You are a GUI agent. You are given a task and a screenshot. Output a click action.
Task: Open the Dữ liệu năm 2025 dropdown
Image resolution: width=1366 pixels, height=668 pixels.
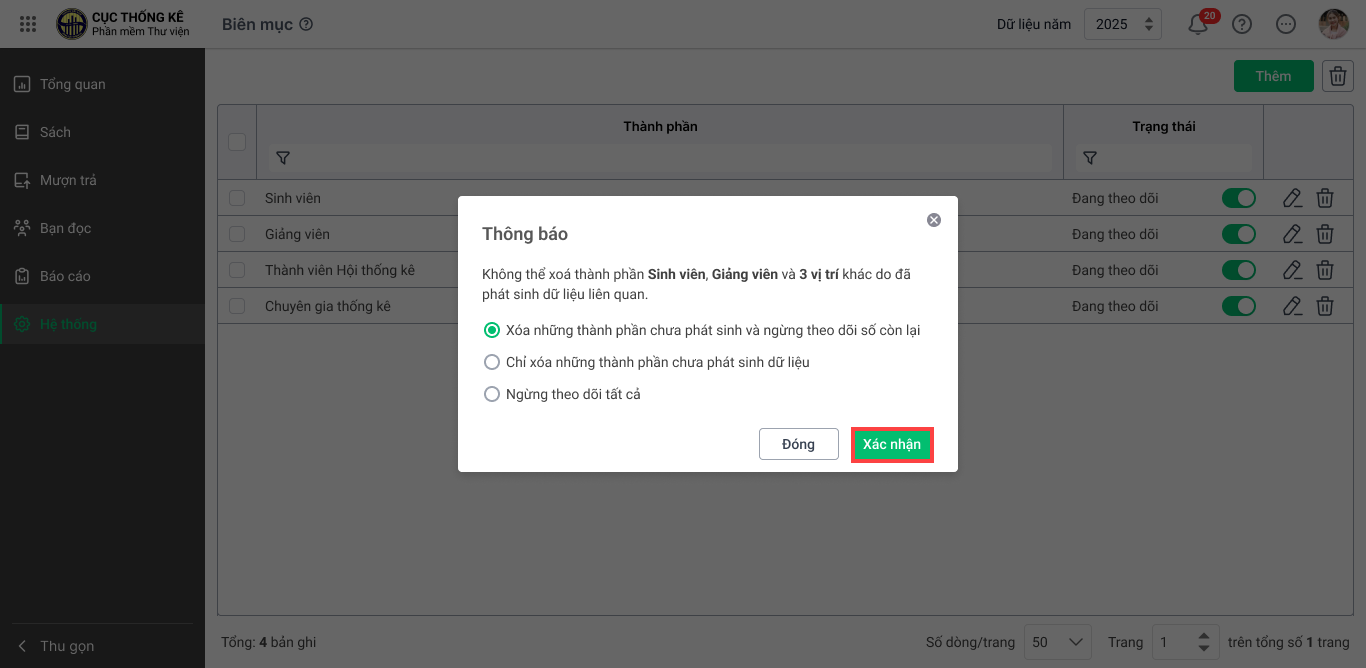(x=1123, y=25)
